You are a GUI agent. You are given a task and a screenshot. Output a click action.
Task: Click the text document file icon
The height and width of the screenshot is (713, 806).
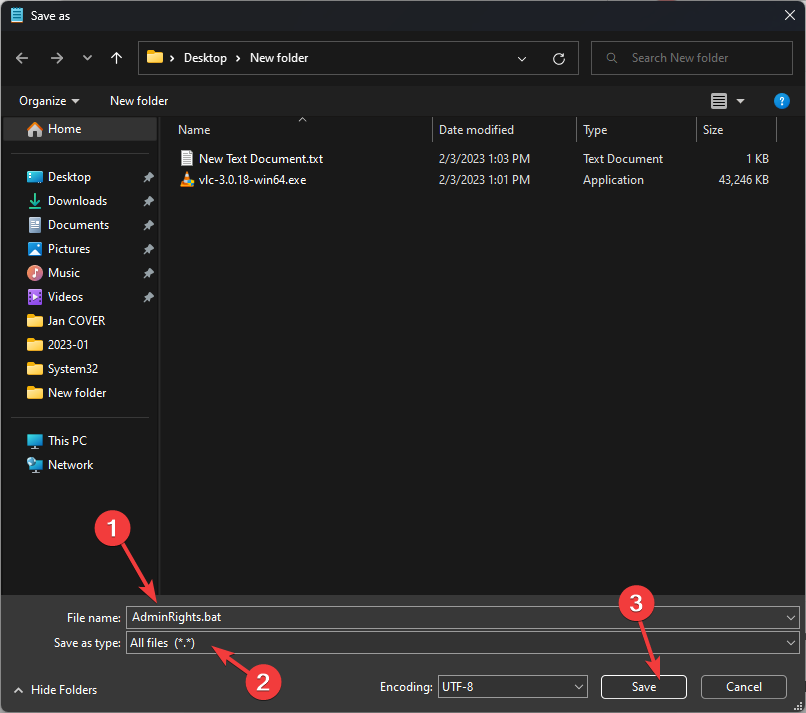(187, 158)
